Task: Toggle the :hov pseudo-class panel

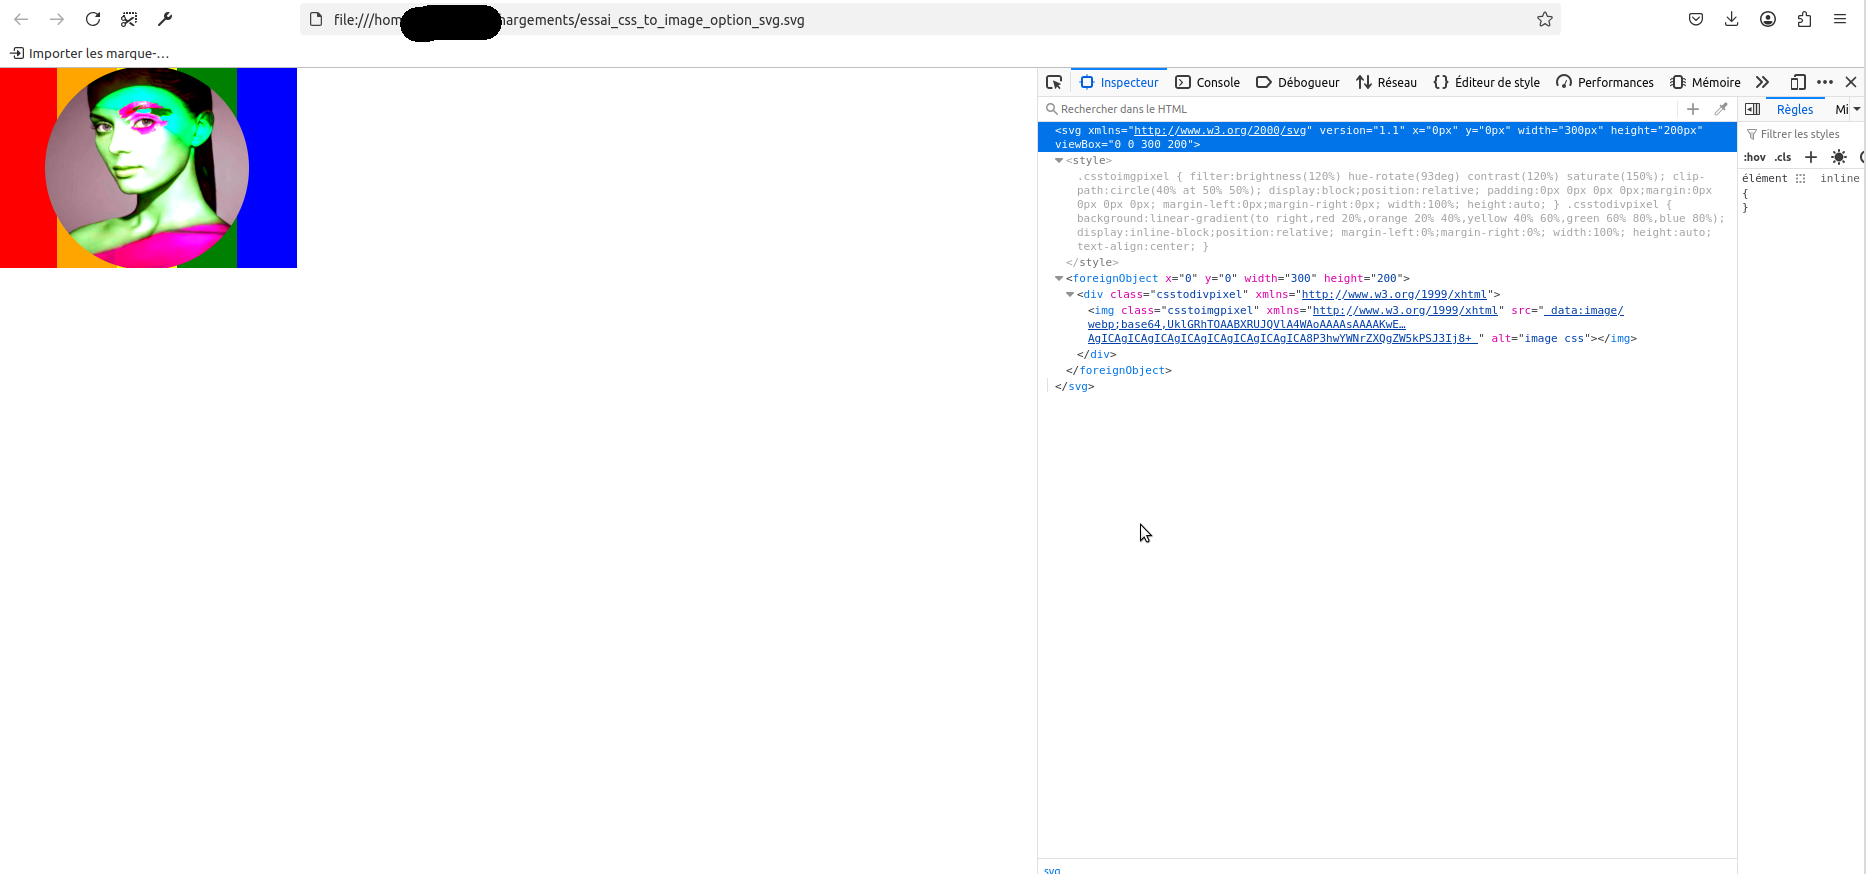Action: [1755, 157]
